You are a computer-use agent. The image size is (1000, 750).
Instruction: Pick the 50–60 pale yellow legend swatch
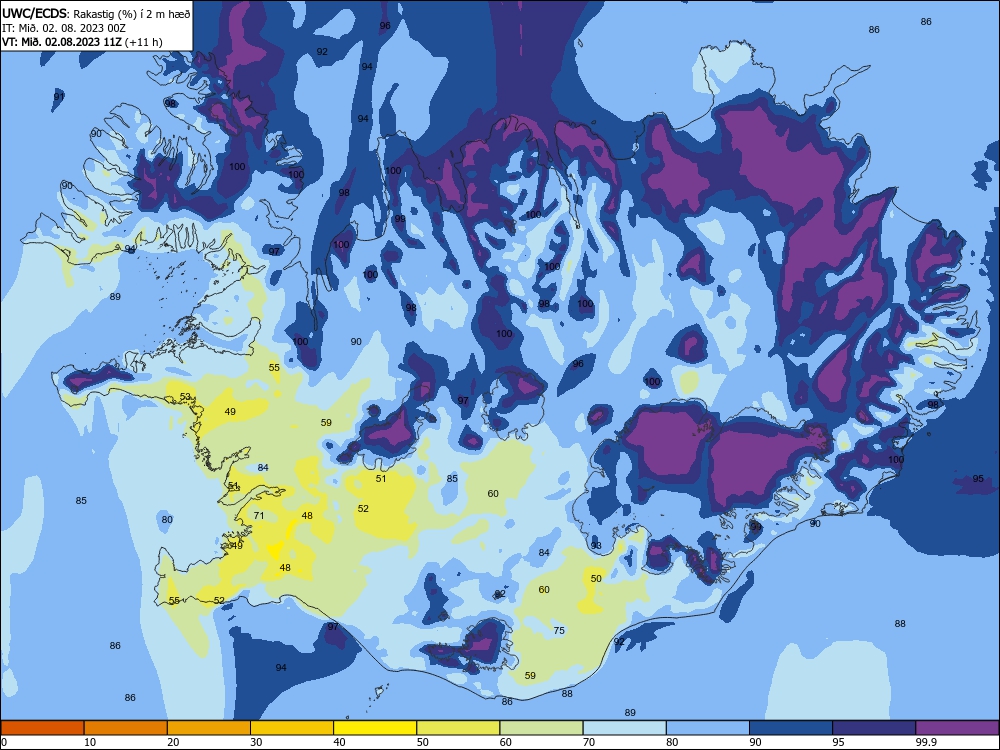coord(458,728)
